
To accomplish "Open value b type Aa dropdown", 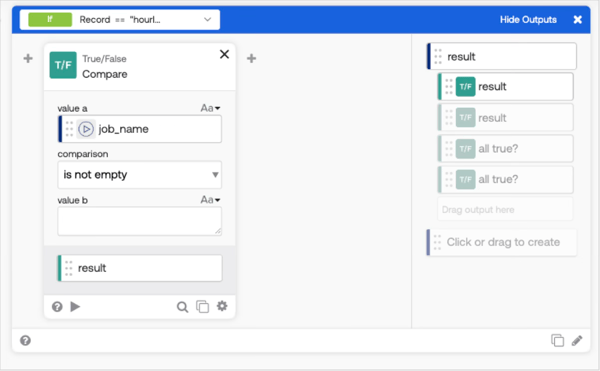I will click(210, 200).
